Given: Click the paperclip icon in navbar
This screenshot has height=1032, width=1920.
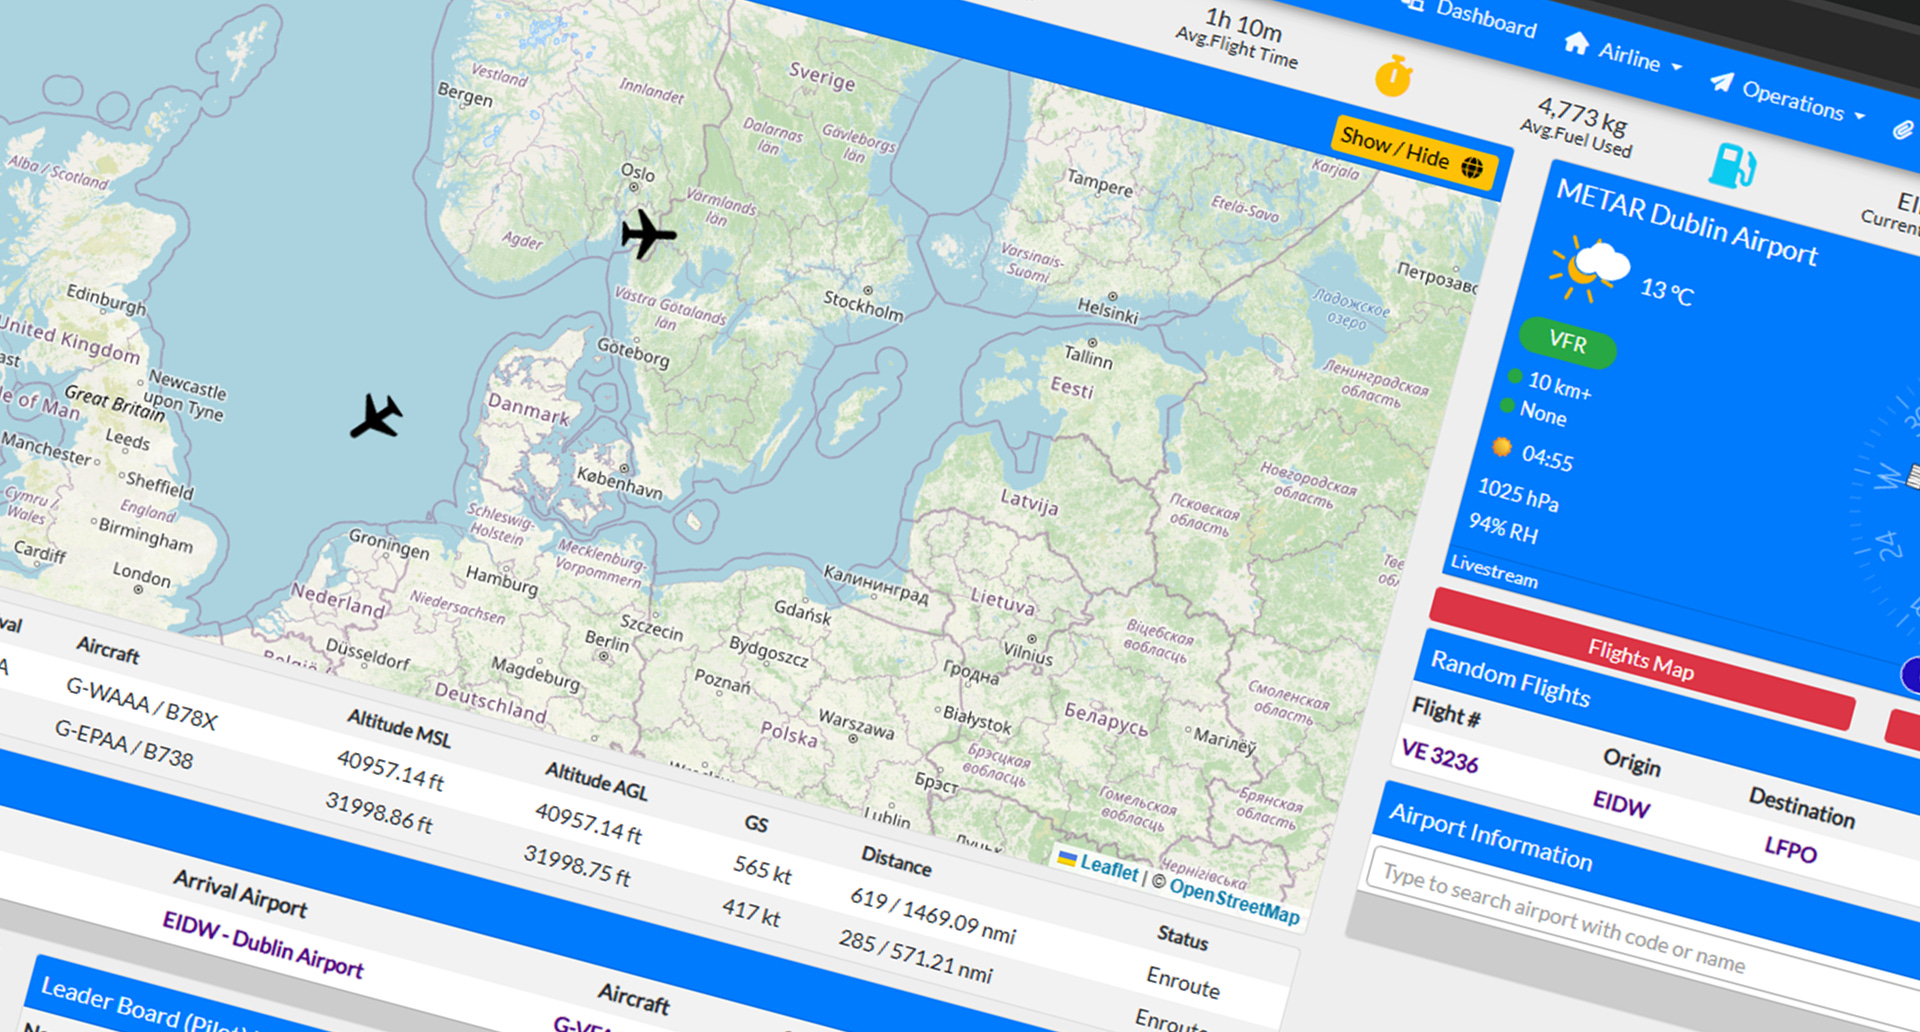Looking at the screenshot, I should pyautogui.click(x=1902, y=129).
